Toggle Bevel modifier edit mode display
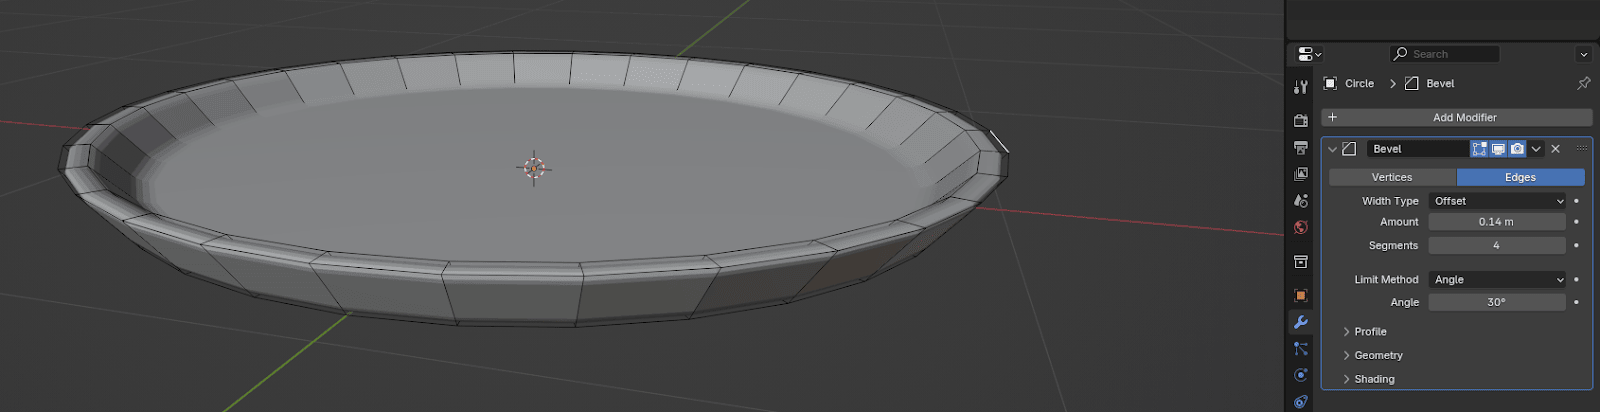Screen dimensions: 1600x412 [1479, 149]
